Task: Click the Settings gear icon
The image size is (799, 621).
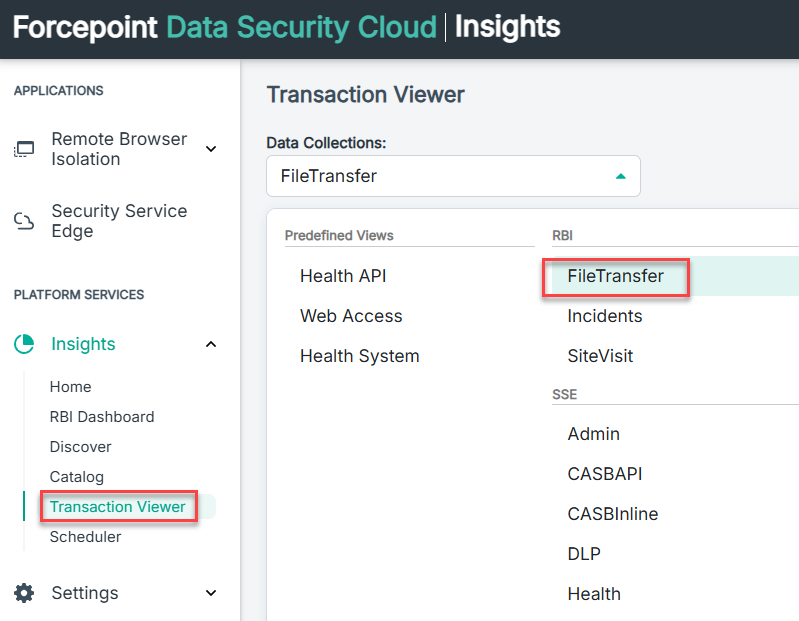Action: 23,593
